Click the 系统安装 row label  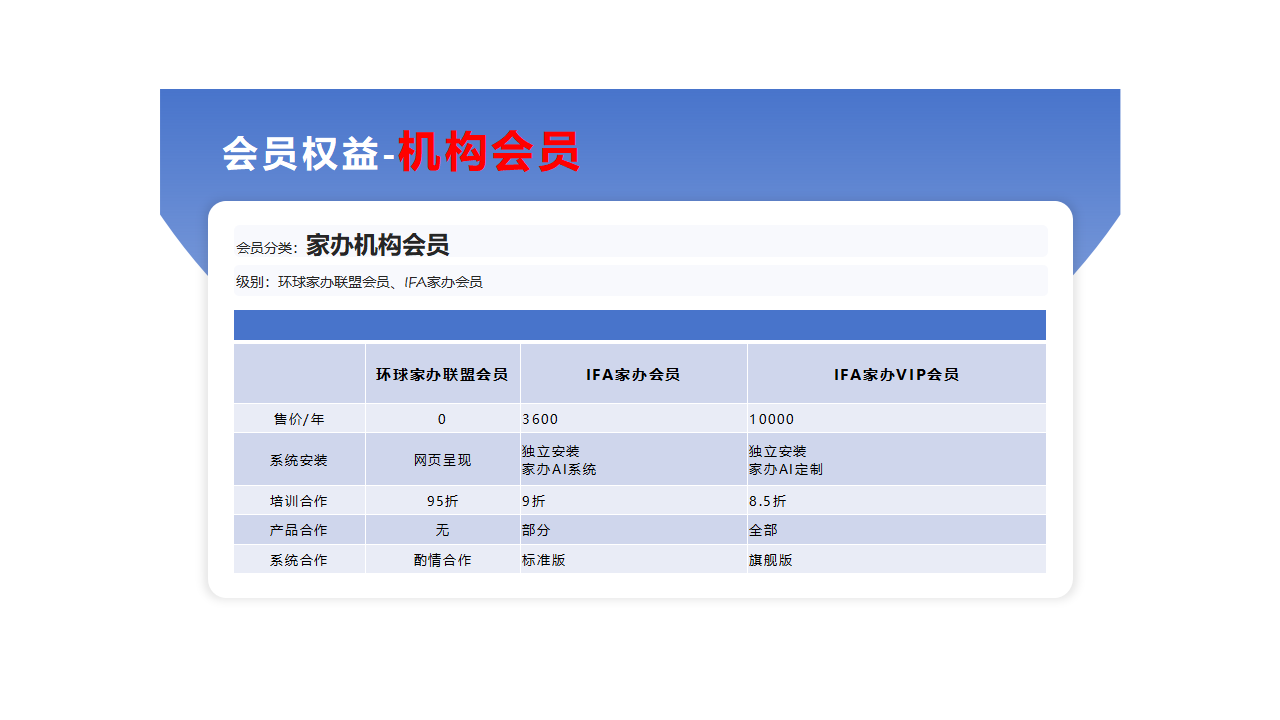(x=299, y=460)
